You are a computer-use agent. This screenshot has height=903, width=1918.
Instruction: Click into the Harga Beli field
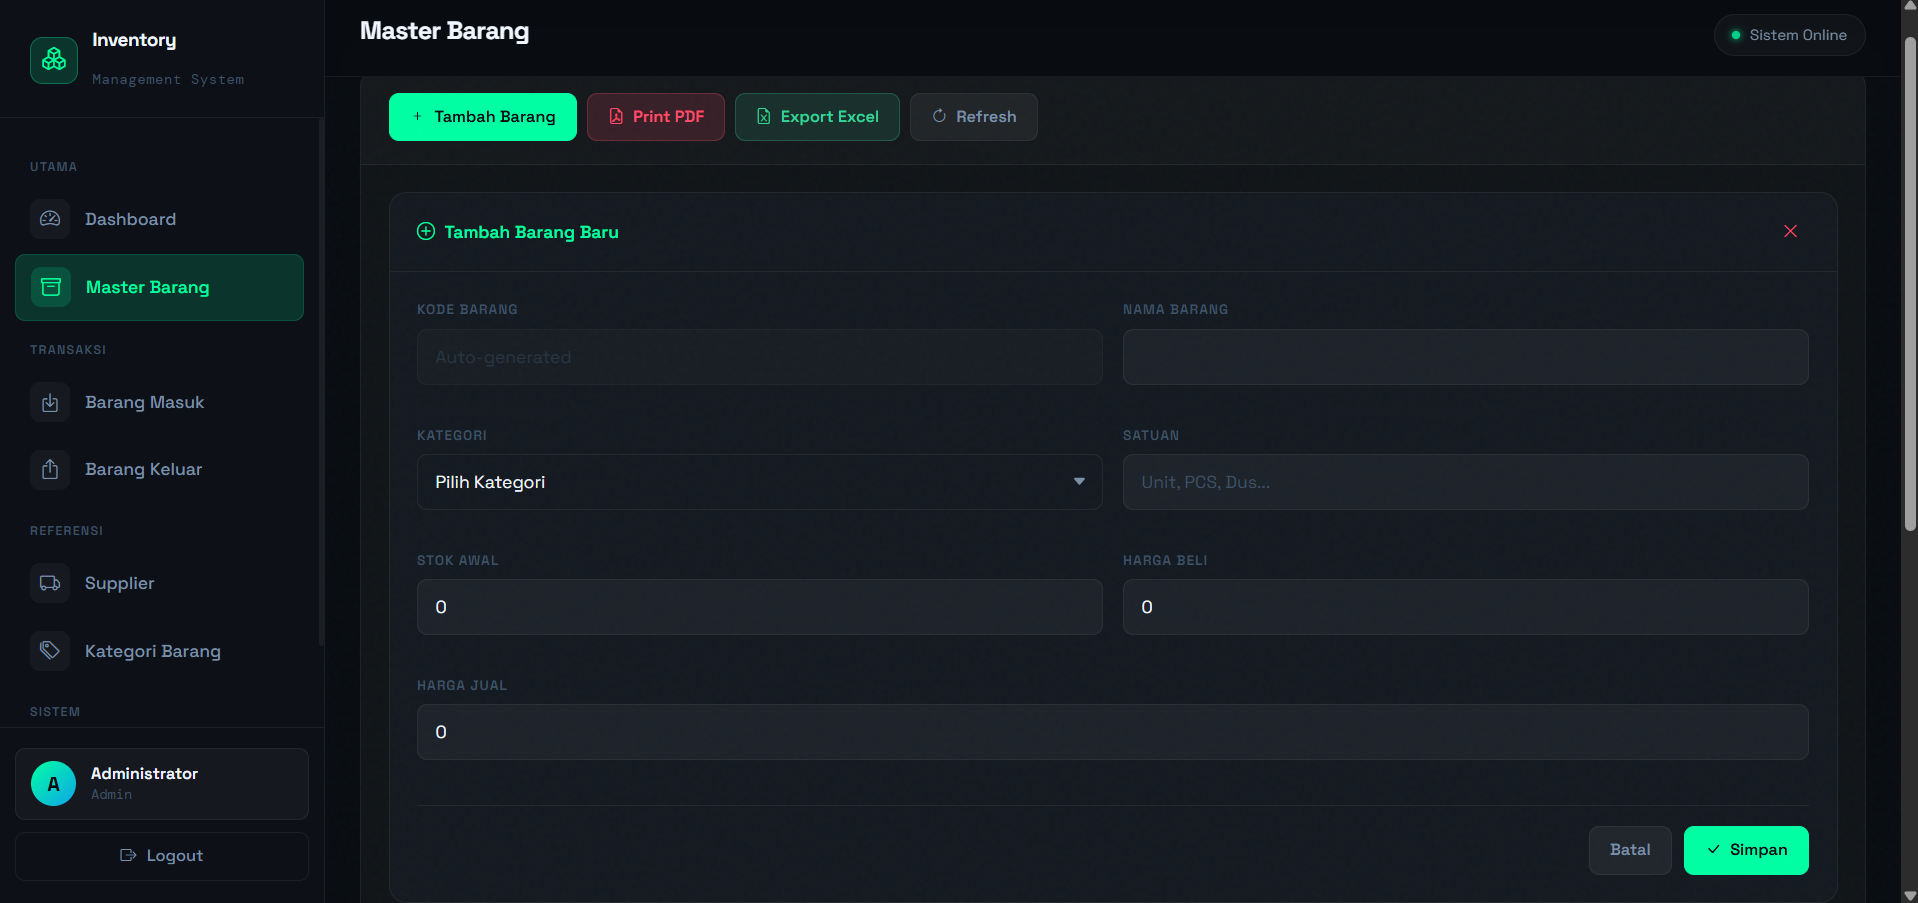tap(1466, 607)
